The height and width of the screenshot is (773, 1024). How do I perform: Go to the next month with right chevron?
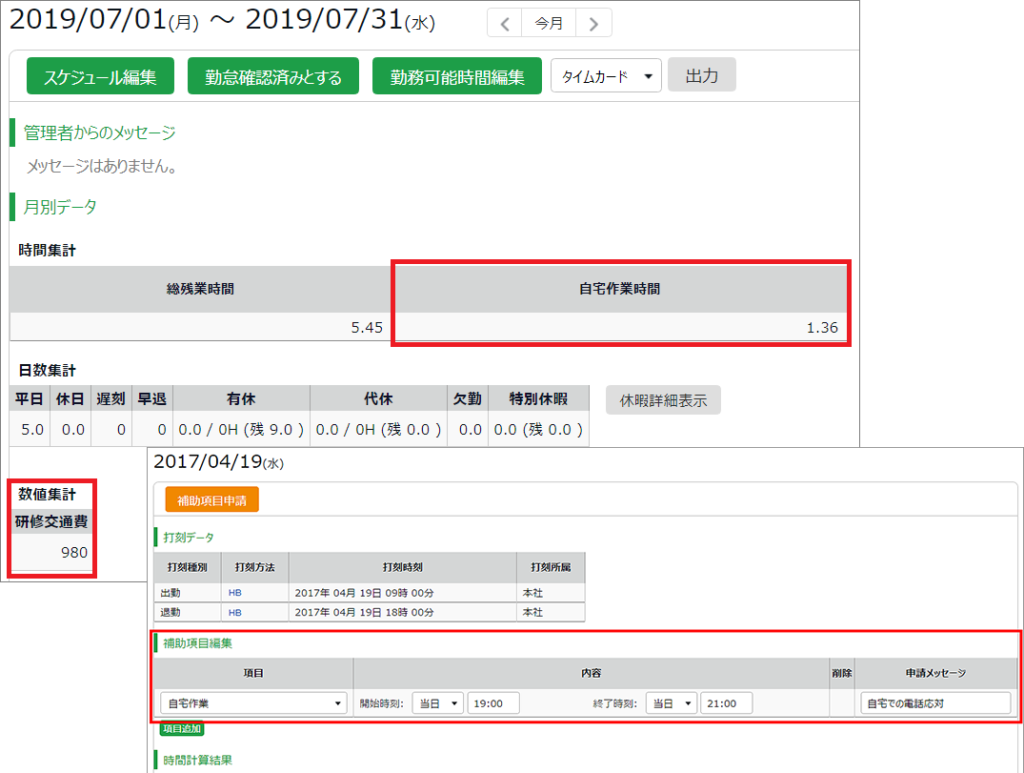tap(594, 23)
